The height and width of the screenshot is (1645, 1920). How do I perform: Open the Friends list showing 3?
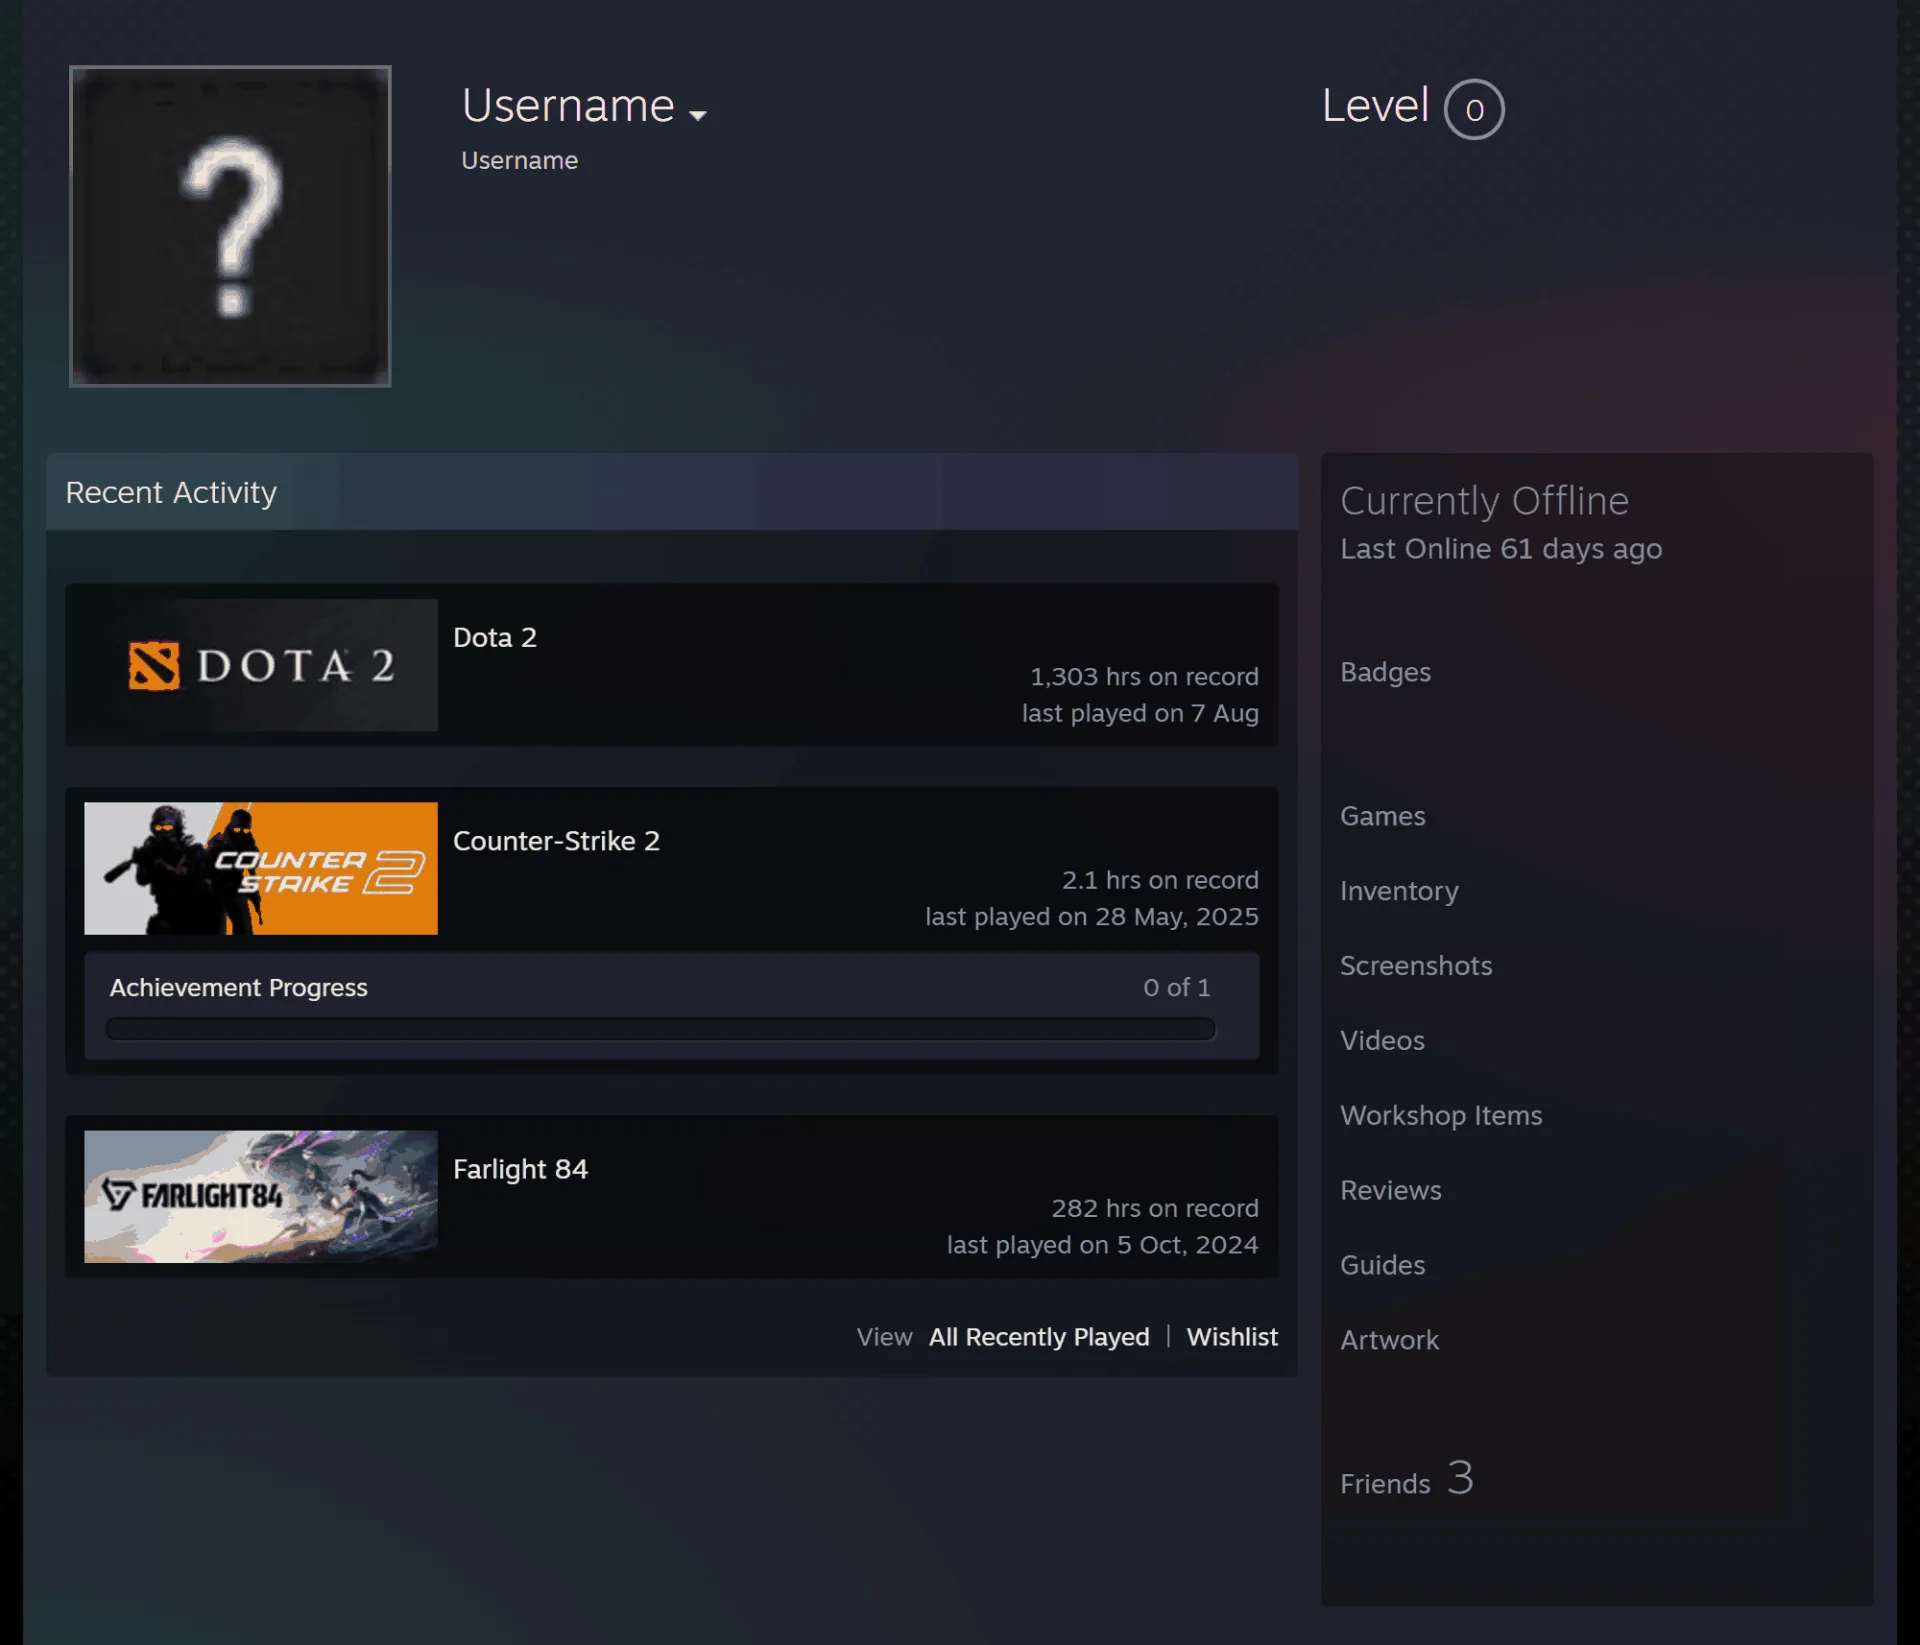(x=1406, y=1480)
